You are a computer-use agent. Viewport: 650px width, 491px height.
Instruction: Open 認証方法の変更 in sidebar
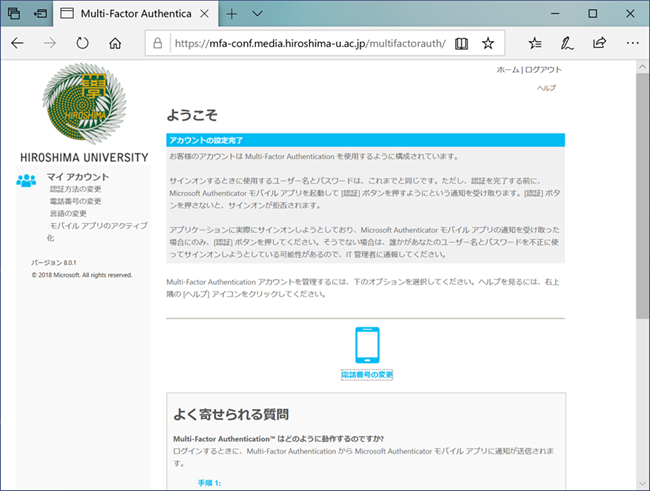click(75, 189)
